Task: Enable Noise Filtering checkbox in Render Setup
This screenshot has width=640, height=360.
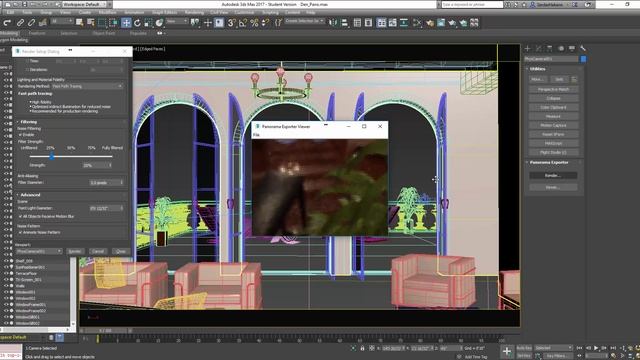Action: 20,134
